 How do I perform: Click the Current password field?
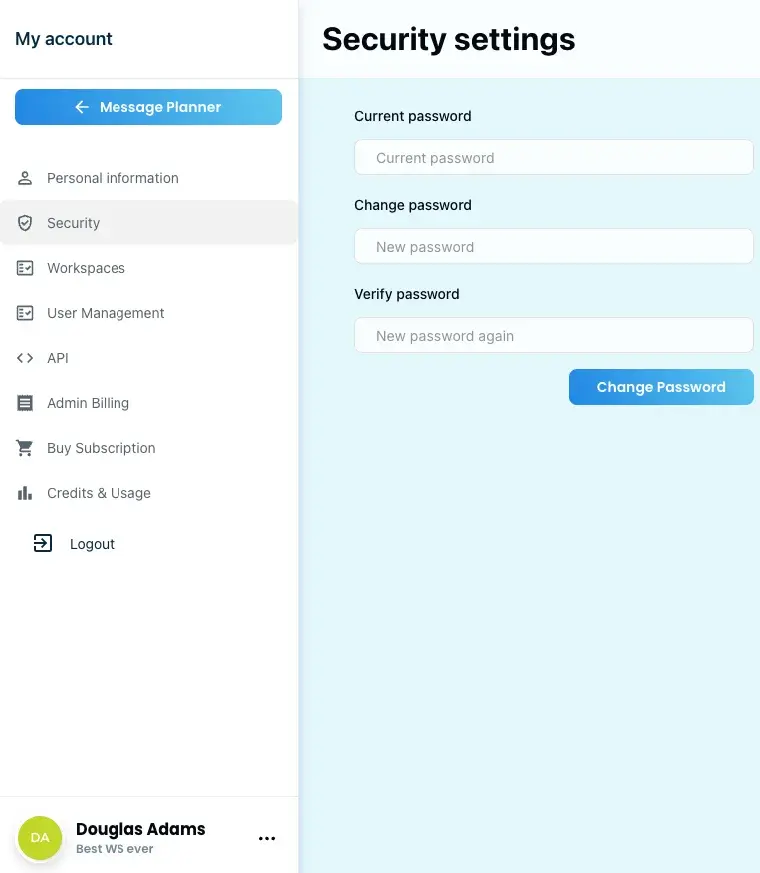553,157
